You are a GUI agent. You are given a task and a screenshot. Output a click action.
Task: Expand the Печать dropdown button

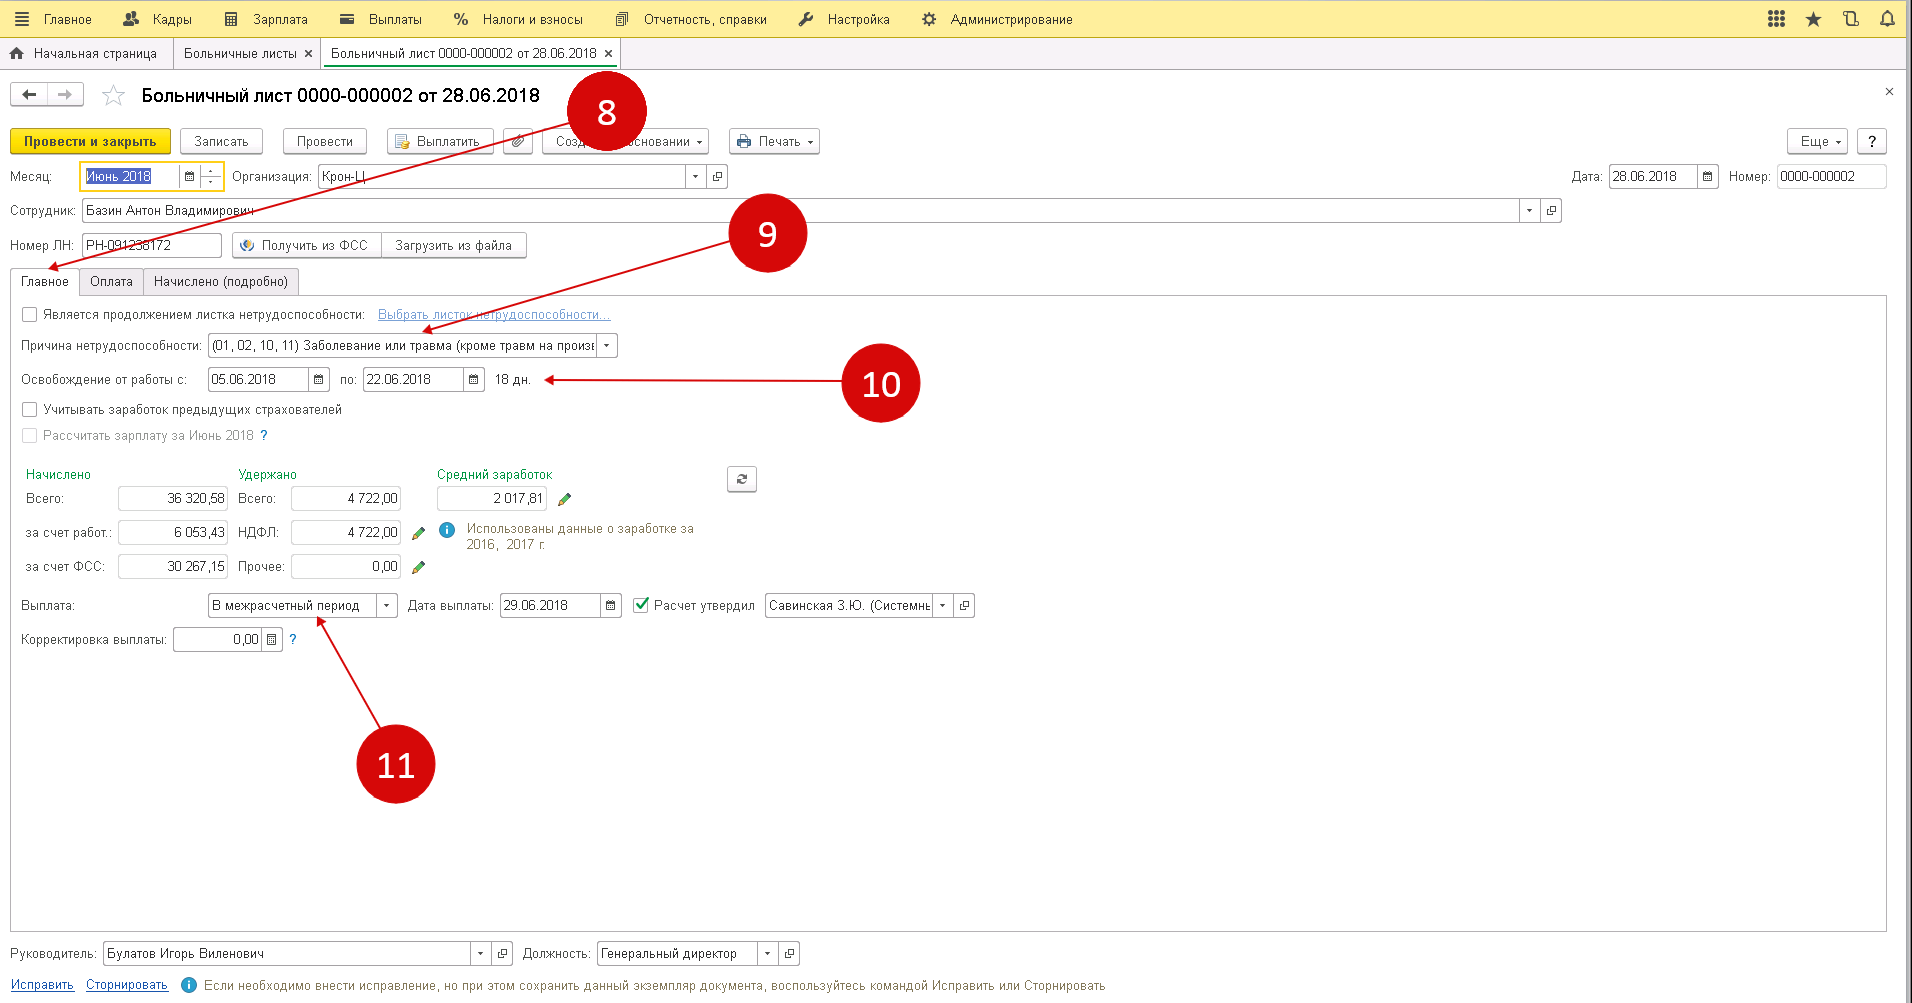click(x=774, y=142)
